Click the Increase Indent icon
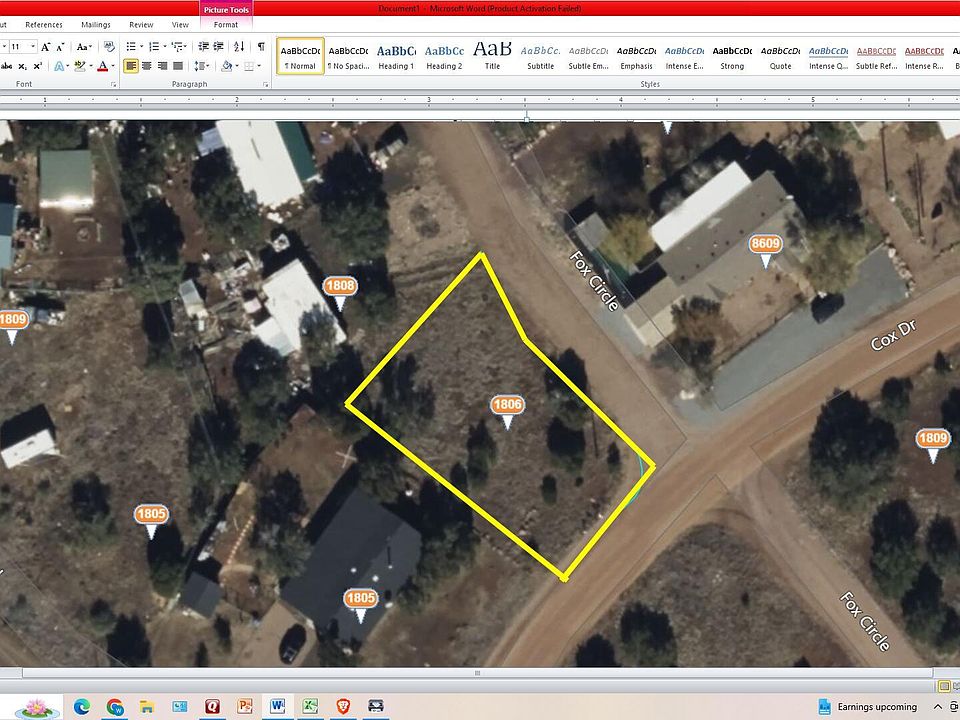The height and width of the screenshot is (720, 960). coord(218,47)
